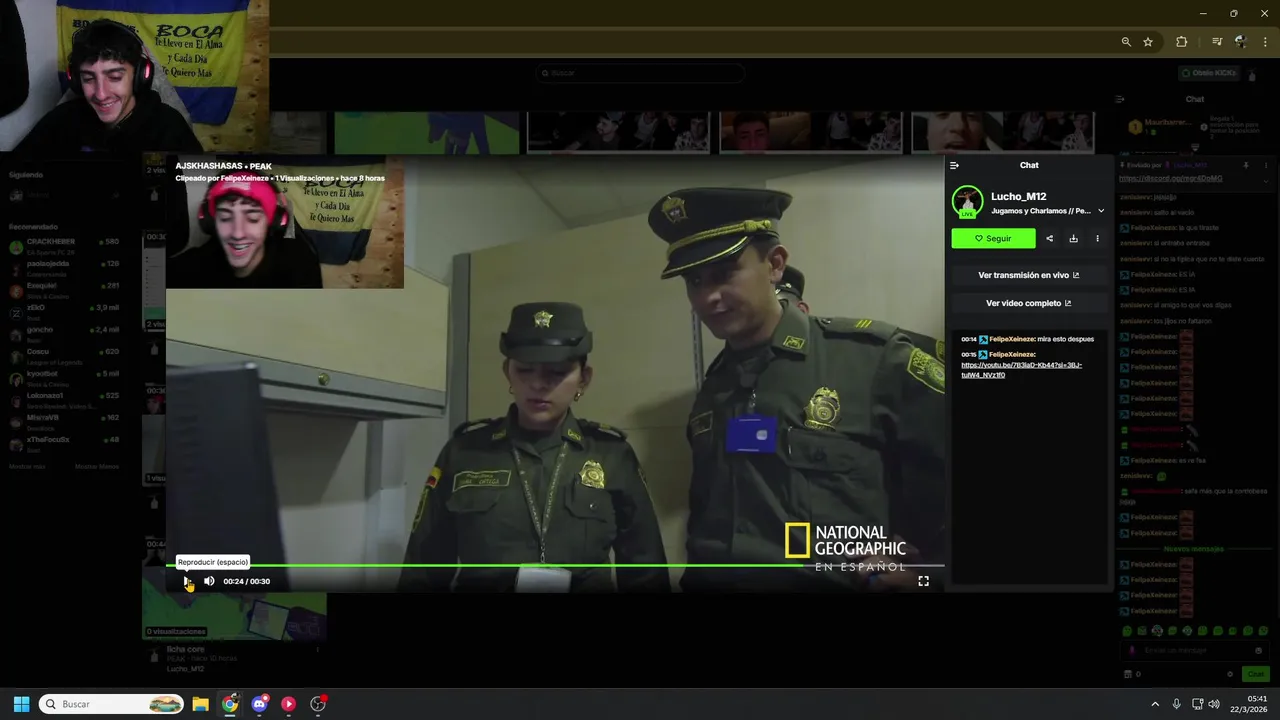Click the taskbar Buscar search box

[112, 704]
